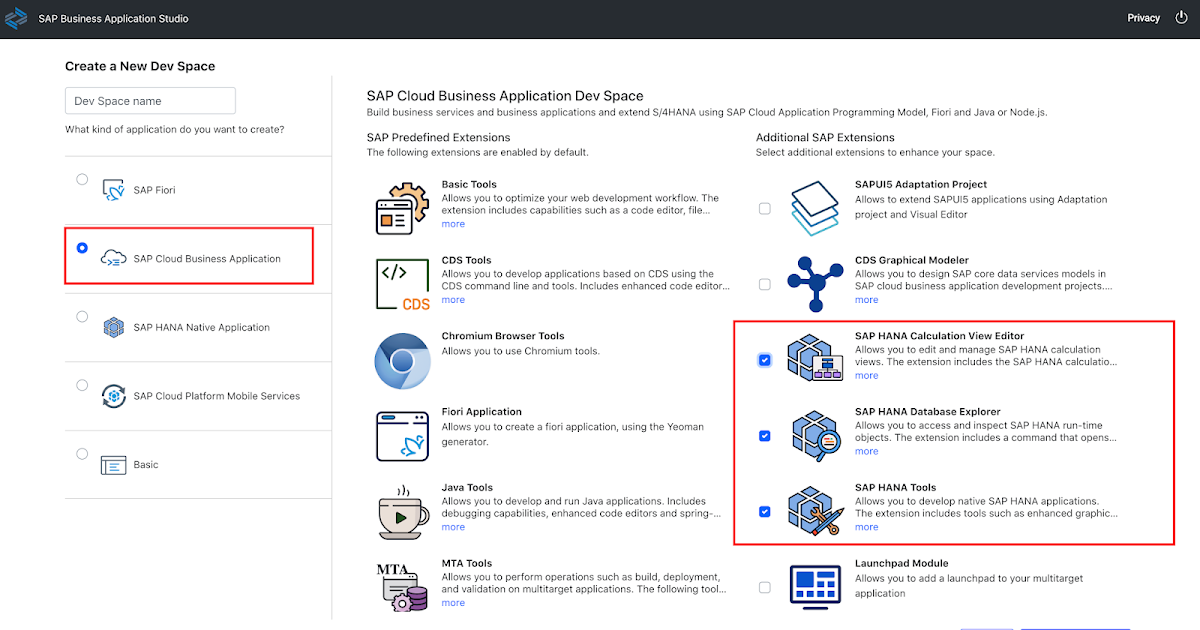
Task: Click more under SAP HANA Database Explorer
Action: pyautogui.click(x=866, y=451)
